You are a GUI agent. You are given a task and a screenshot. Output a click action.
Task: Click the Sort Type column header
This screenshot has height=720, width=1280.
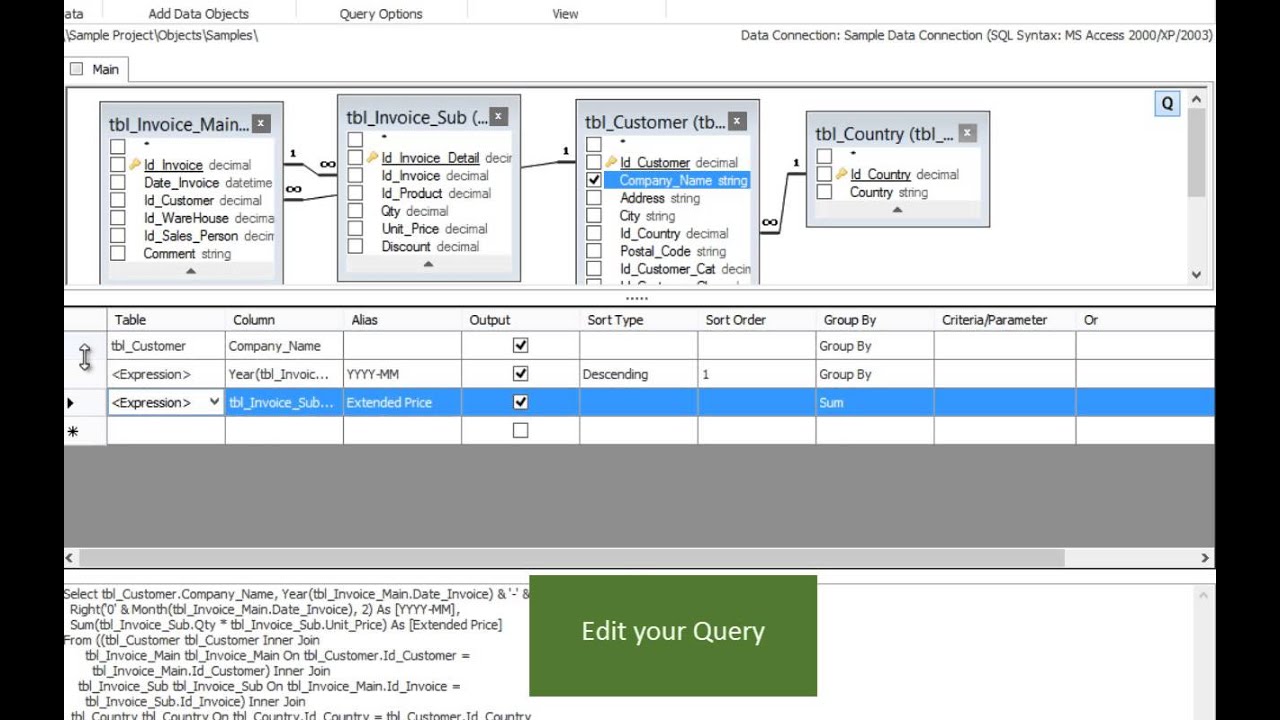tap(639, 320)
